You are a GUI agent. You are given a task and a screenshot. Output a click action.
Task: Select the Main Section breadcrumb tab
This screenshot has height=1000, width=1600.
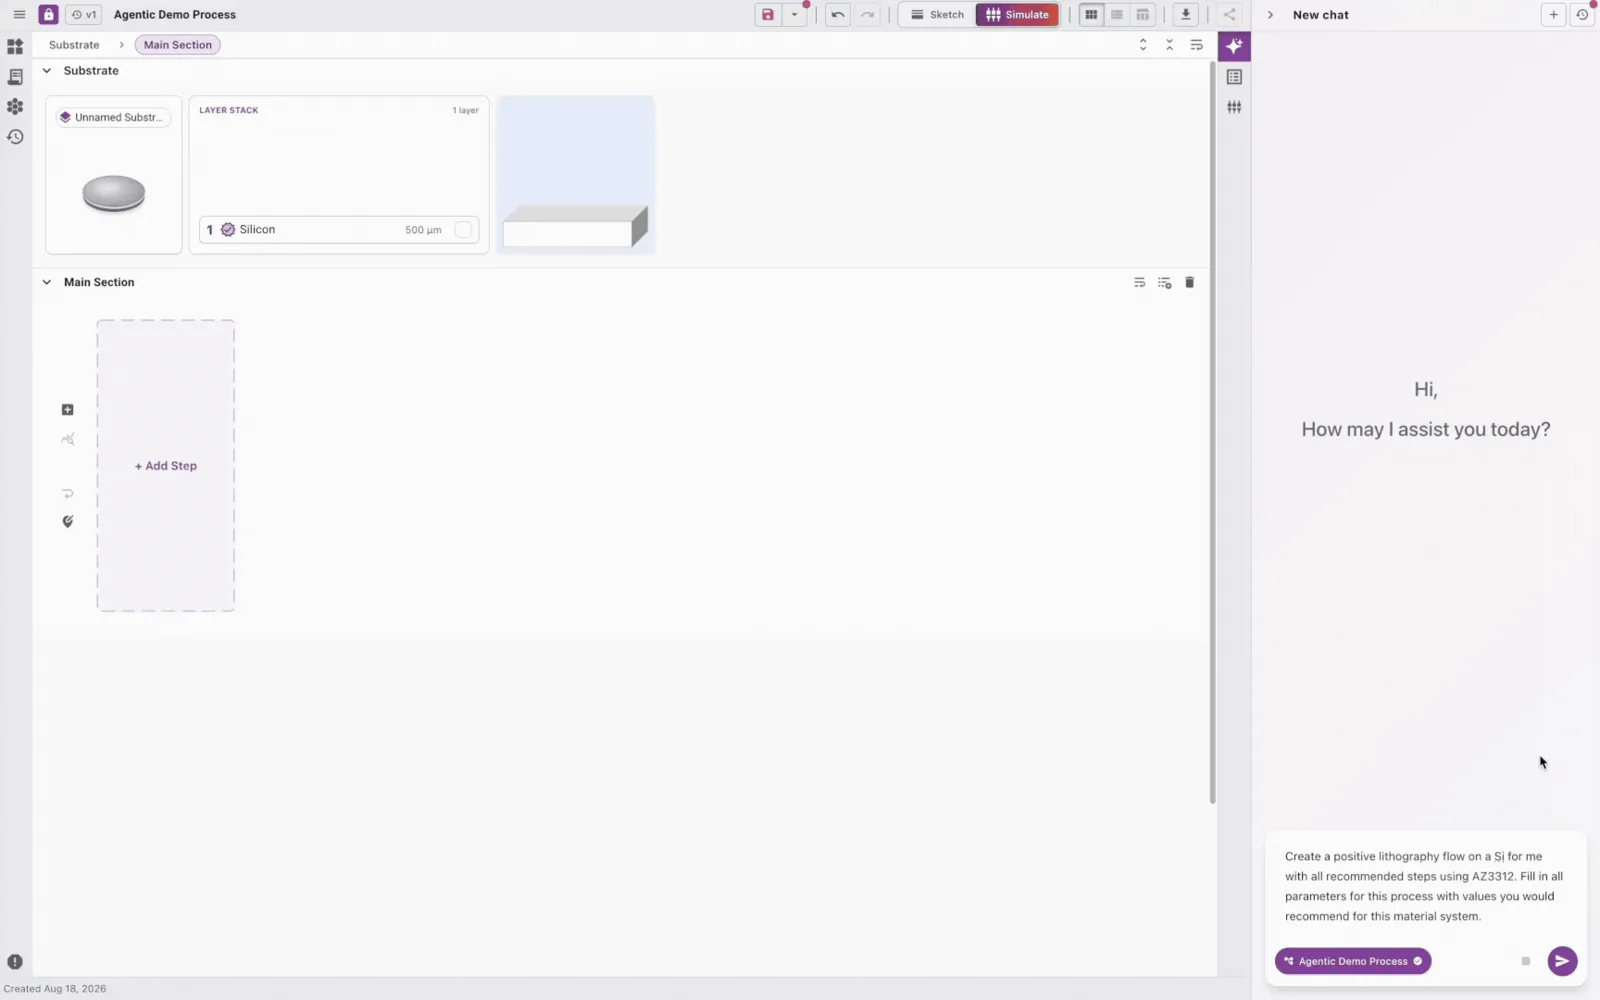pos(178,45)
